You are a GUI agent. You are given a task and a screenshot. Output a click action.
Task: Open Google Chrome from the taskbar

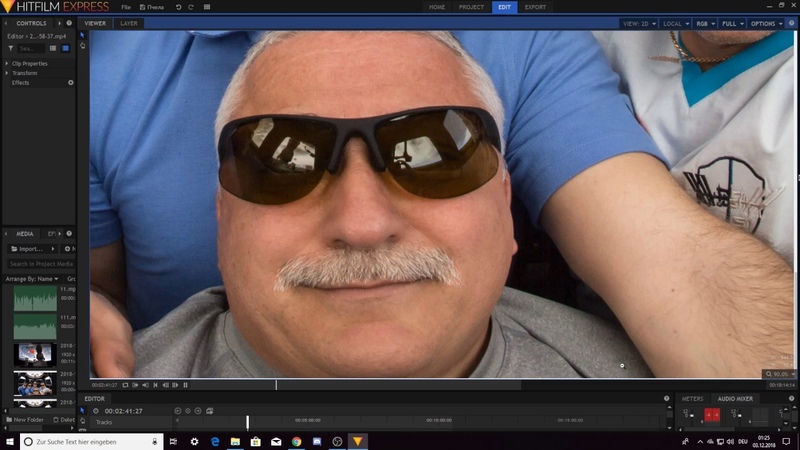click(x=296, y=441)
